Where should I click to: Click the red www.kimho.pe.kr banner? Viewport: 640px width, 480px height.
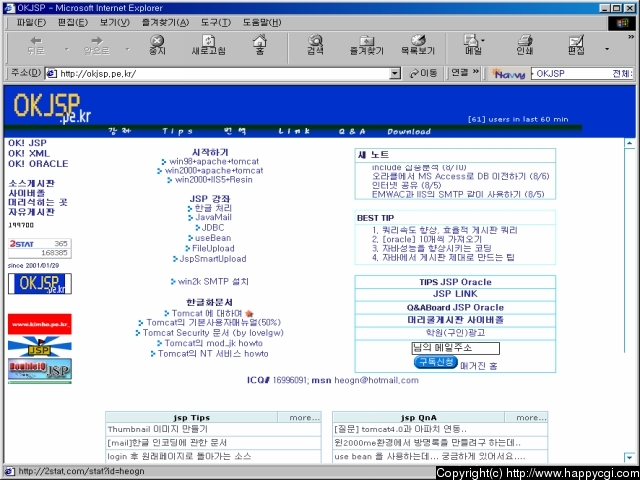40,324
